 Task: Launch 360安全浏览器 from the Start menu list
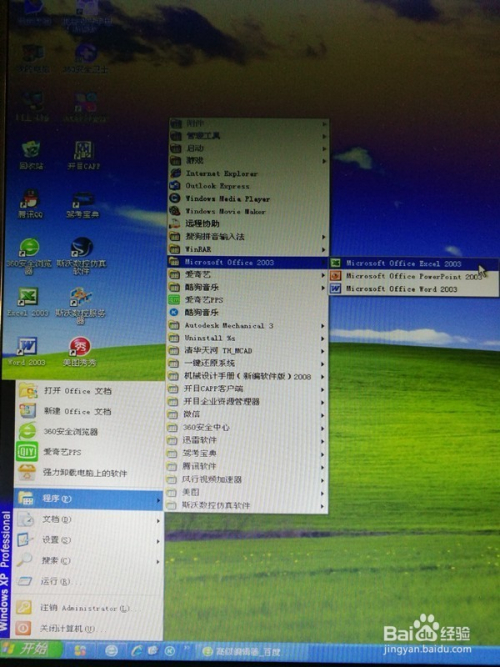point(89,431)
